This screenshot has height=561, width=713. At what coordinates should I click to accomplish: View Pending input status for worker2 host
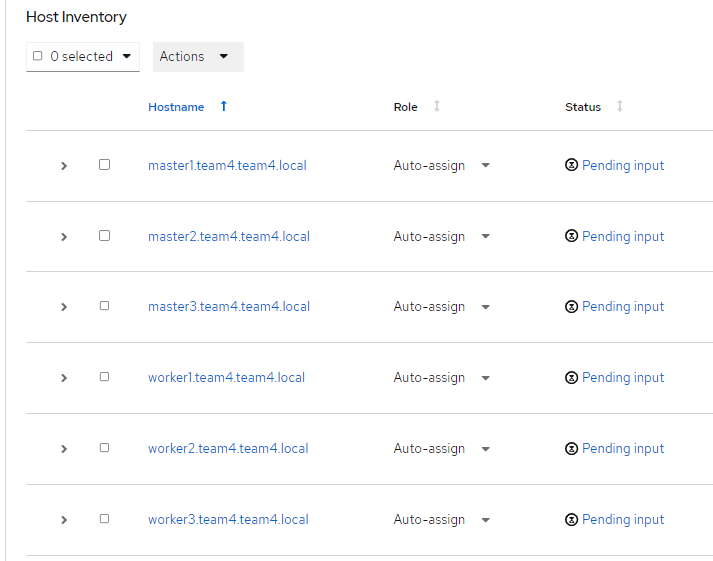coord(623,449)
